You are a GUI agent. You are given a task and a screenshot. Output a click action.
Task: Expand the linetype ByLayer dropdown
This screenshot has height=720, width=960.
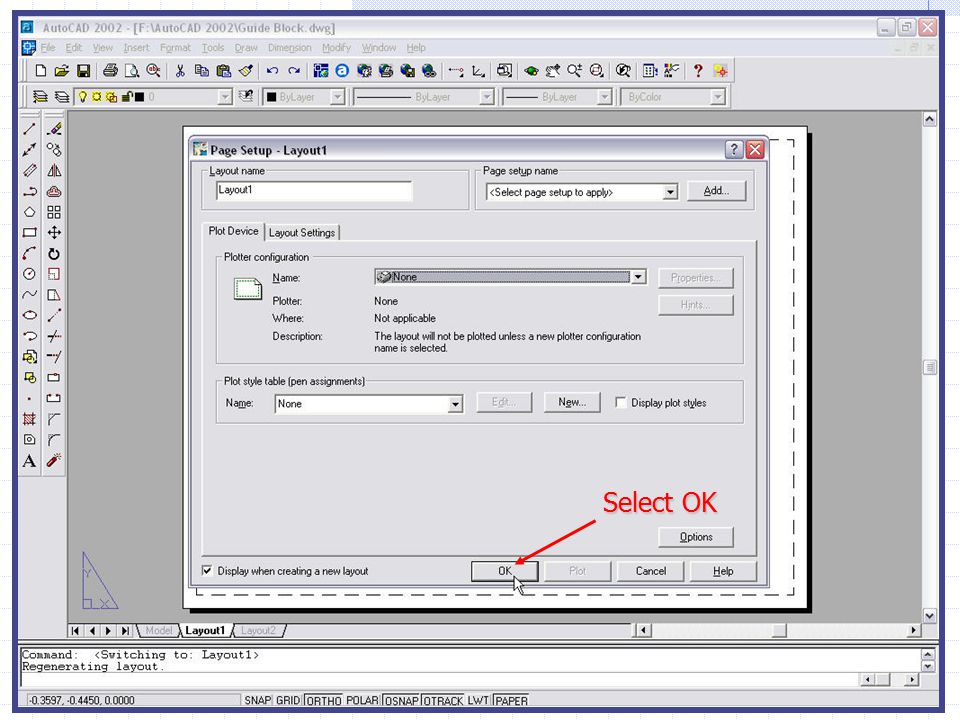point(487,97)
